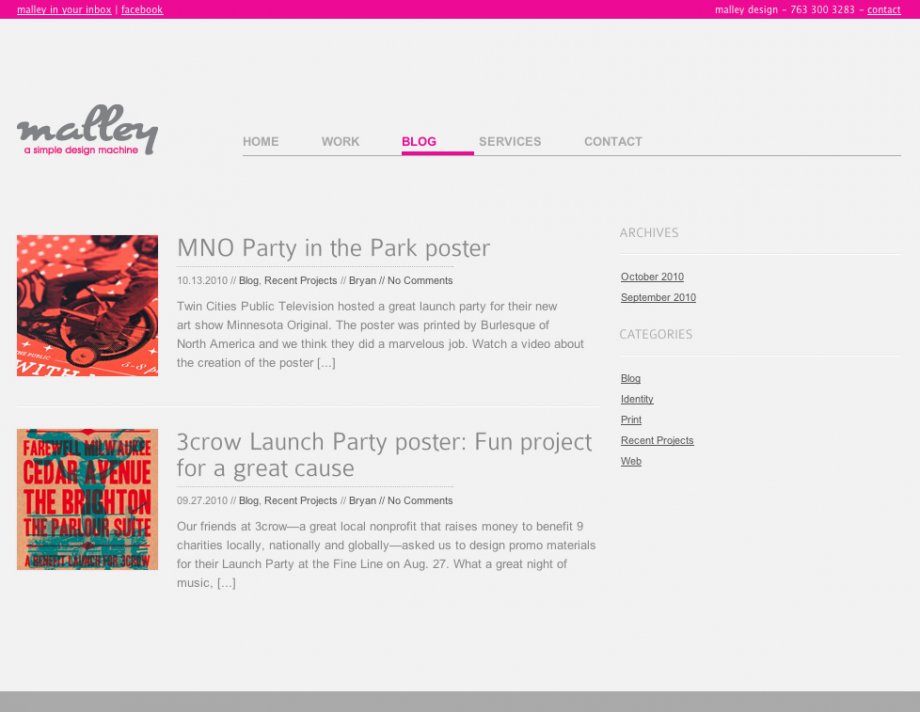The height and width of the screenshot is (712, 920).
Task: Select the Identity category
Action: (637, 399)
